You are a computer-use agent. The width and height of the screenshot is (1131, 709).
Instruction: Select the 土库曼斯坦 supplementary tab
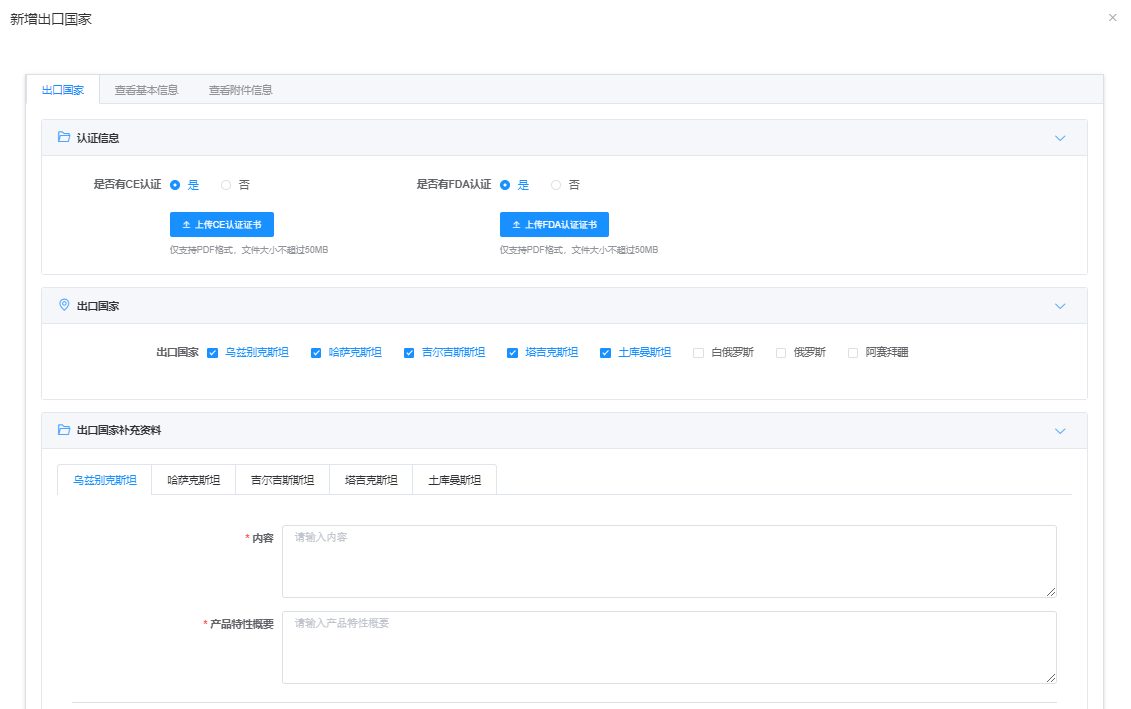click(454, 480)
